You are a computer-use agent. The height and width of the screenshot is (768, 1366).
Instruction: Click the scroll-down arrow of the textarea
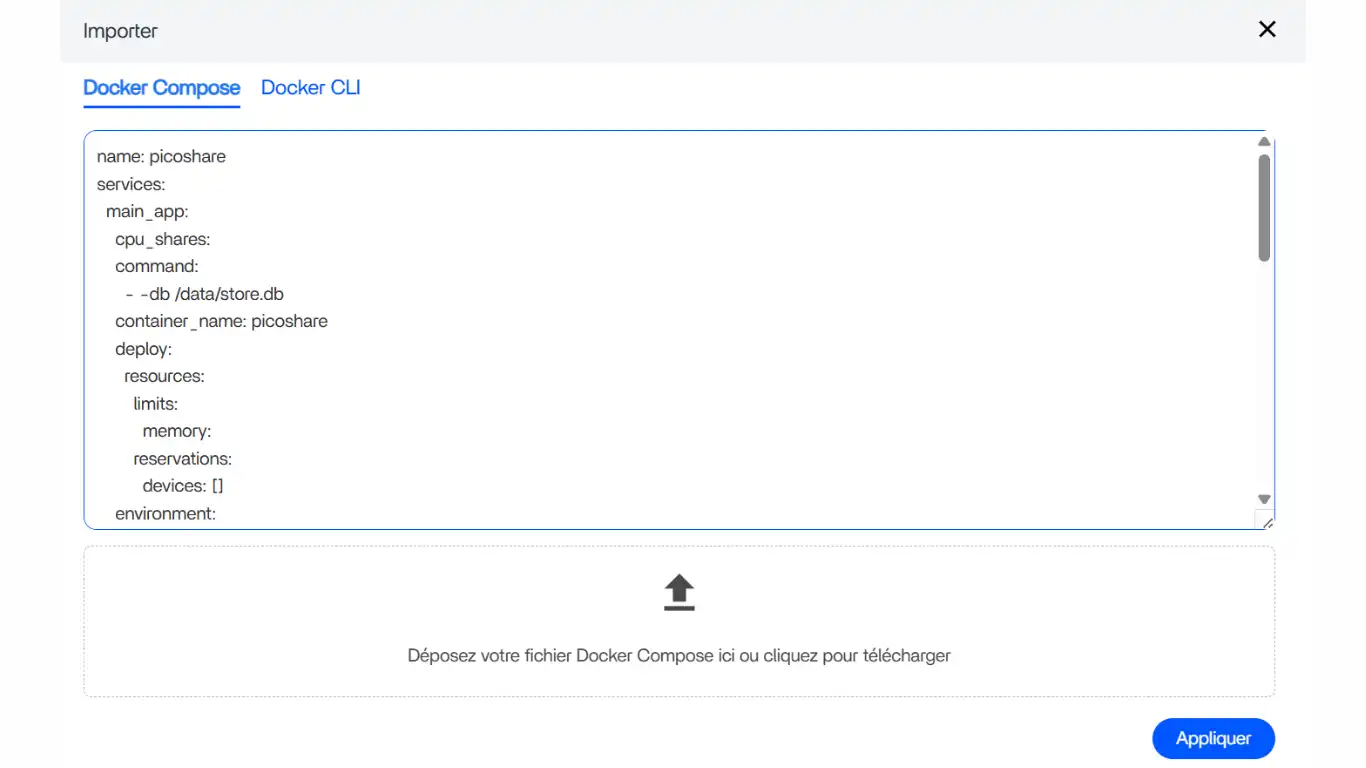click(x=1264, y=499)
